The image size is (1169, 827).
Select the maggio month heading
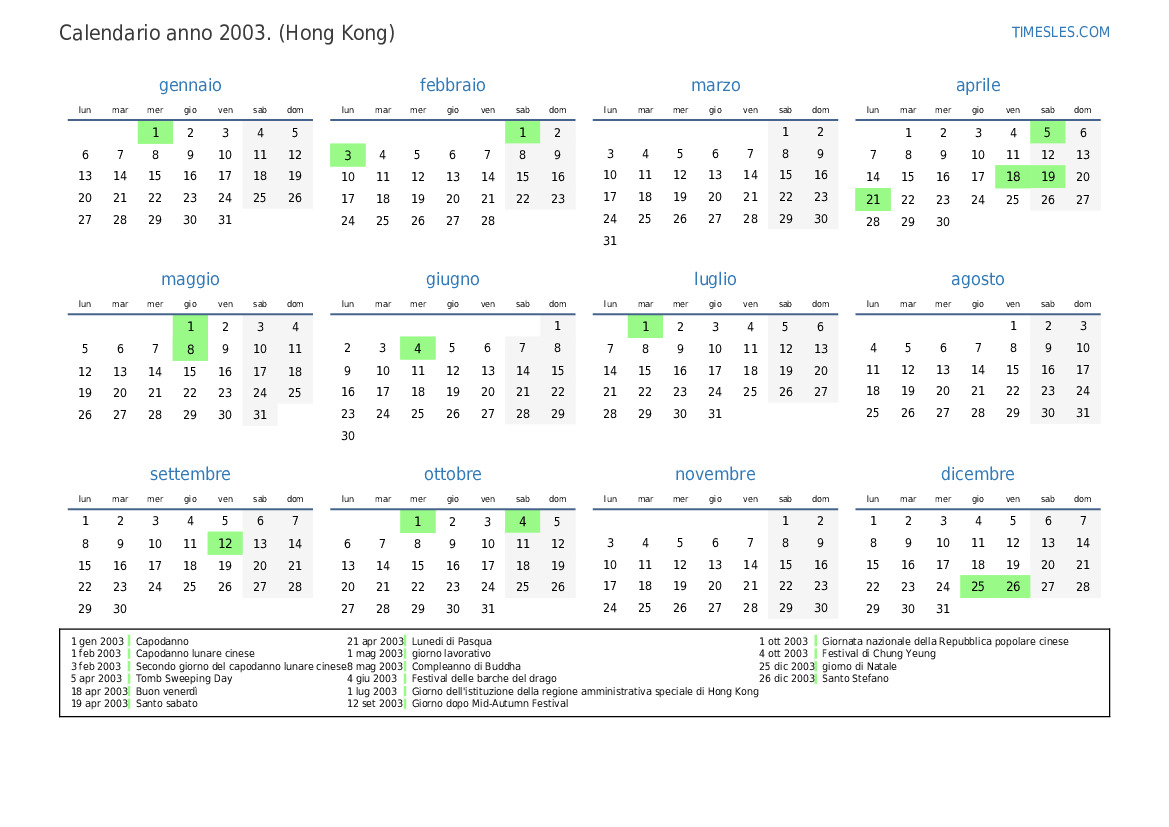tap(190, 279)
